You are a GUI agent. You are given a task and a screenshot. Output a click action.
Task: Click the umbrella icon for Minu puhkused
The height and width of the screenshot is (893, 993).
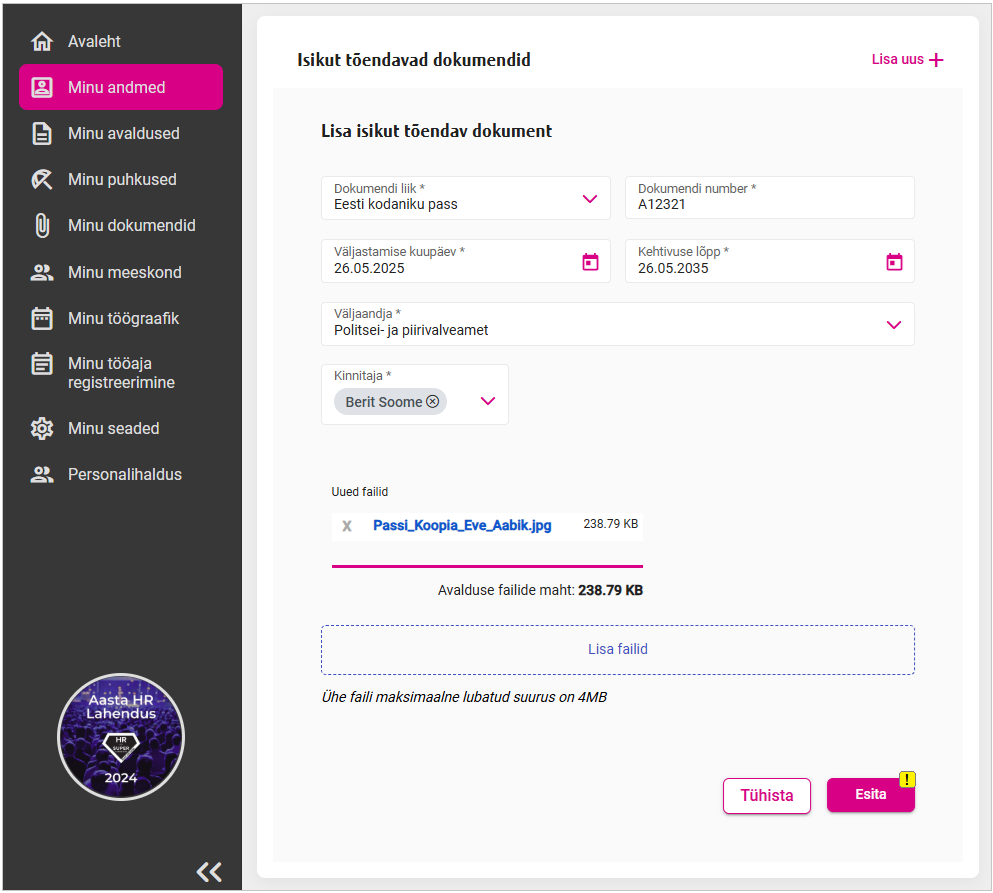[x=41, y=180]
